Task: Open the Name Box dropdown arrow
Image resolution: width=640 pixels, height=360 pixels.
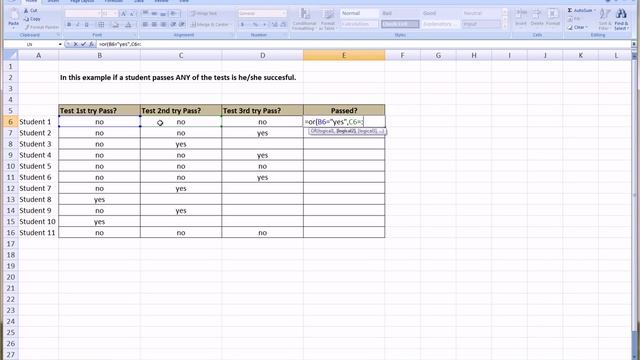Action: [x=60, y=44]
